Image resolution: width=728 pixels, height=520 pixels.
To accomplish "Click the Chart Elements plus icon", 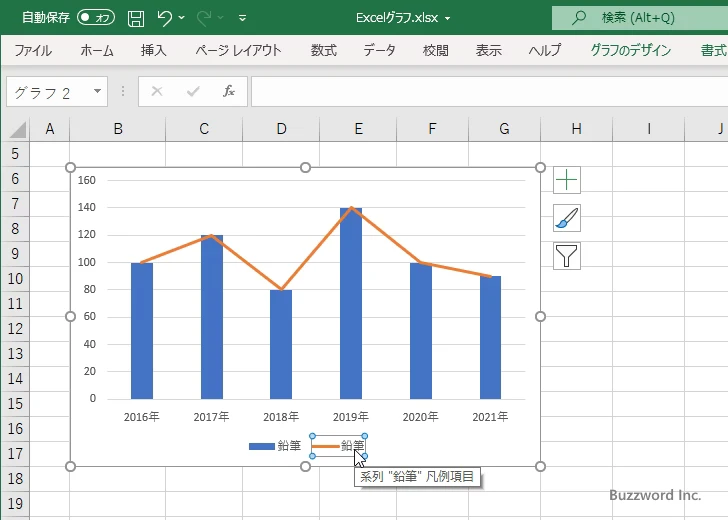I will (567, 180).
